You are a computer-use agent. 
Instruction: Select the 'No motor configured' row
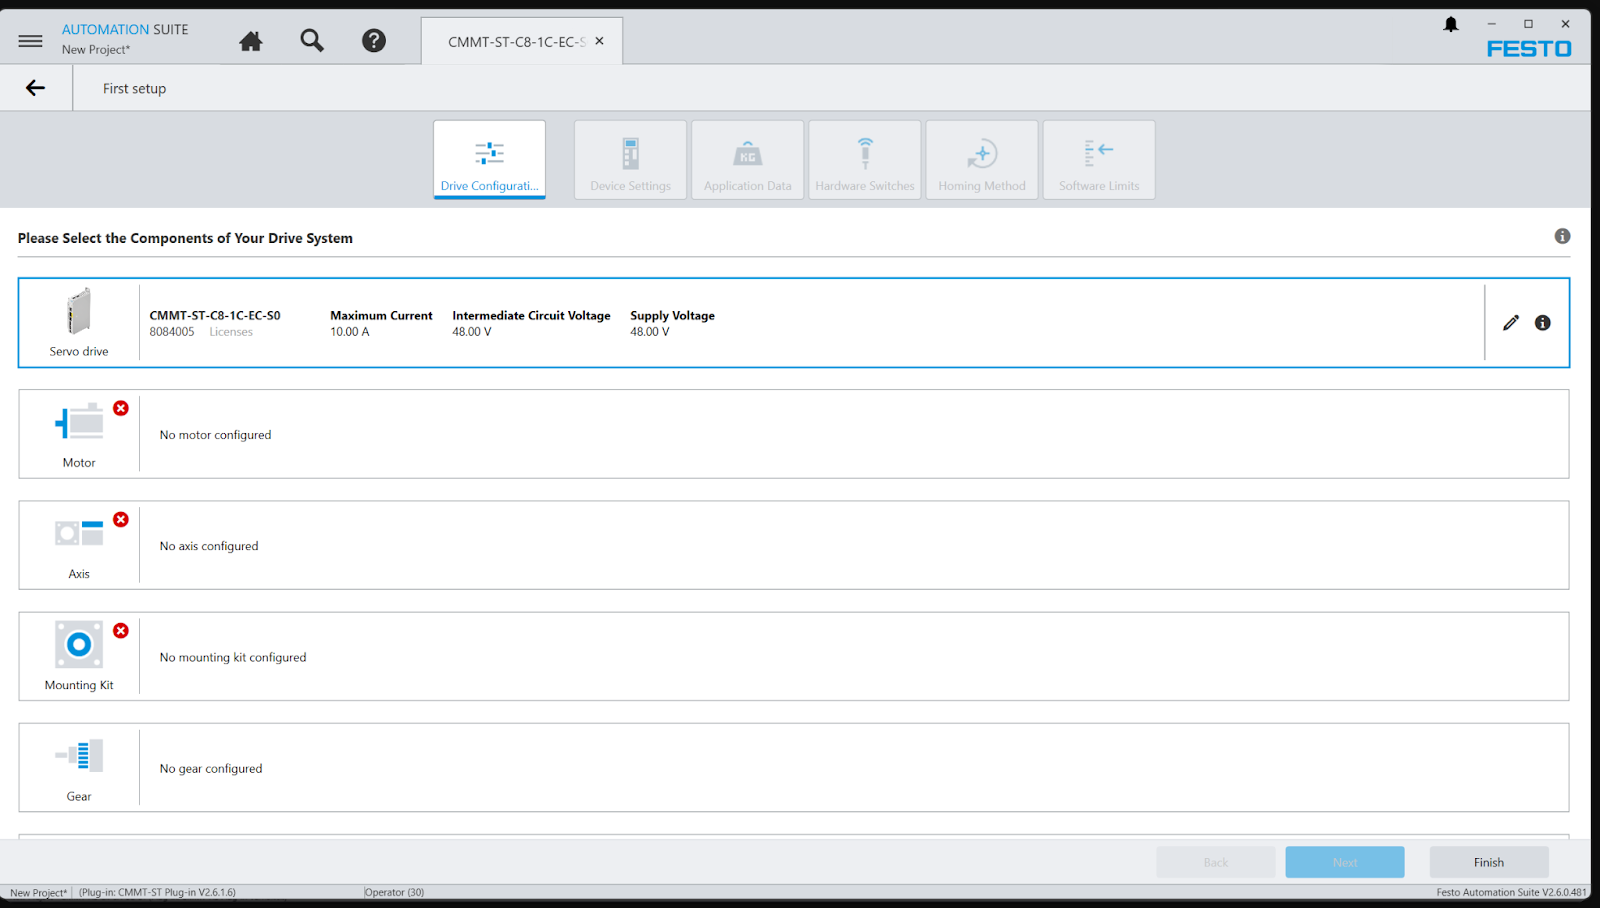point(794,434)
